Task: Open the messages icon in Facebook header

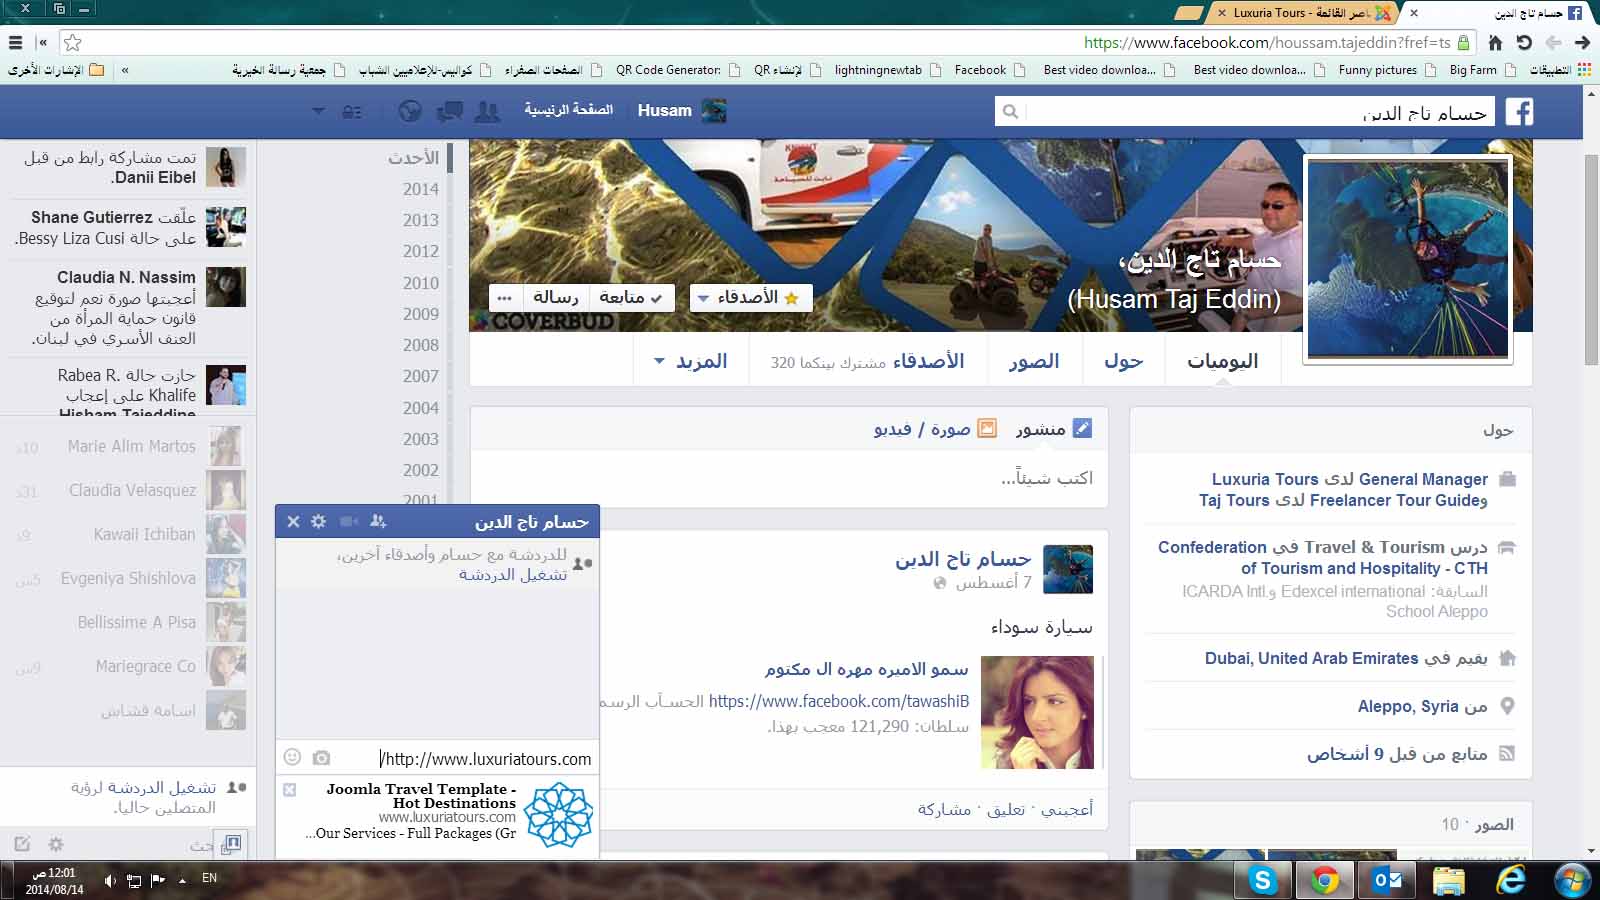Action: 449,111
